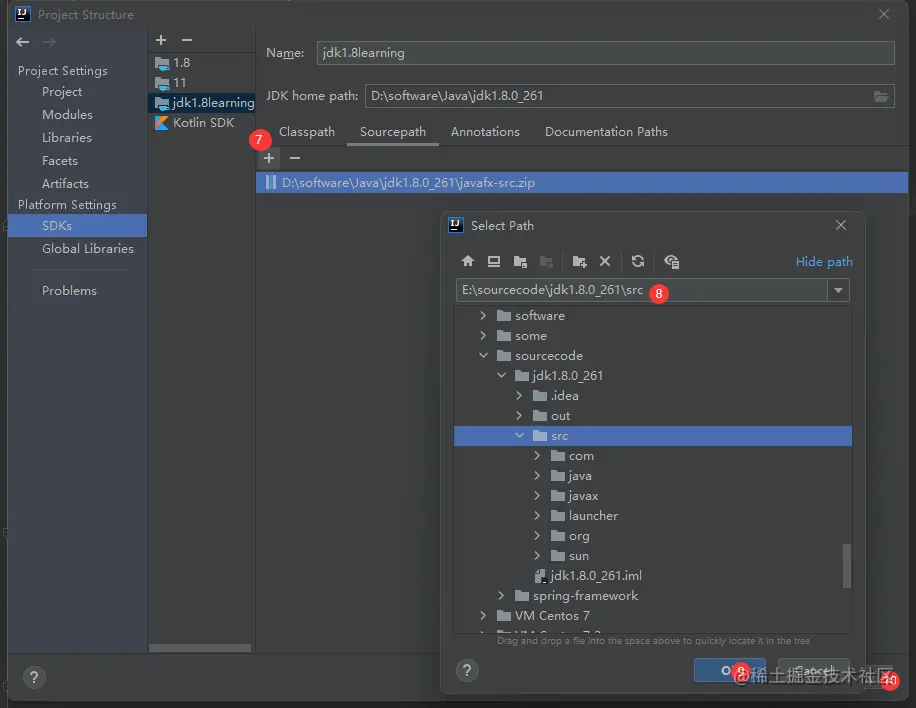This screenshot has height=708, width=916.
Task: Expand the launcher folder
Action: coord(537,515)
